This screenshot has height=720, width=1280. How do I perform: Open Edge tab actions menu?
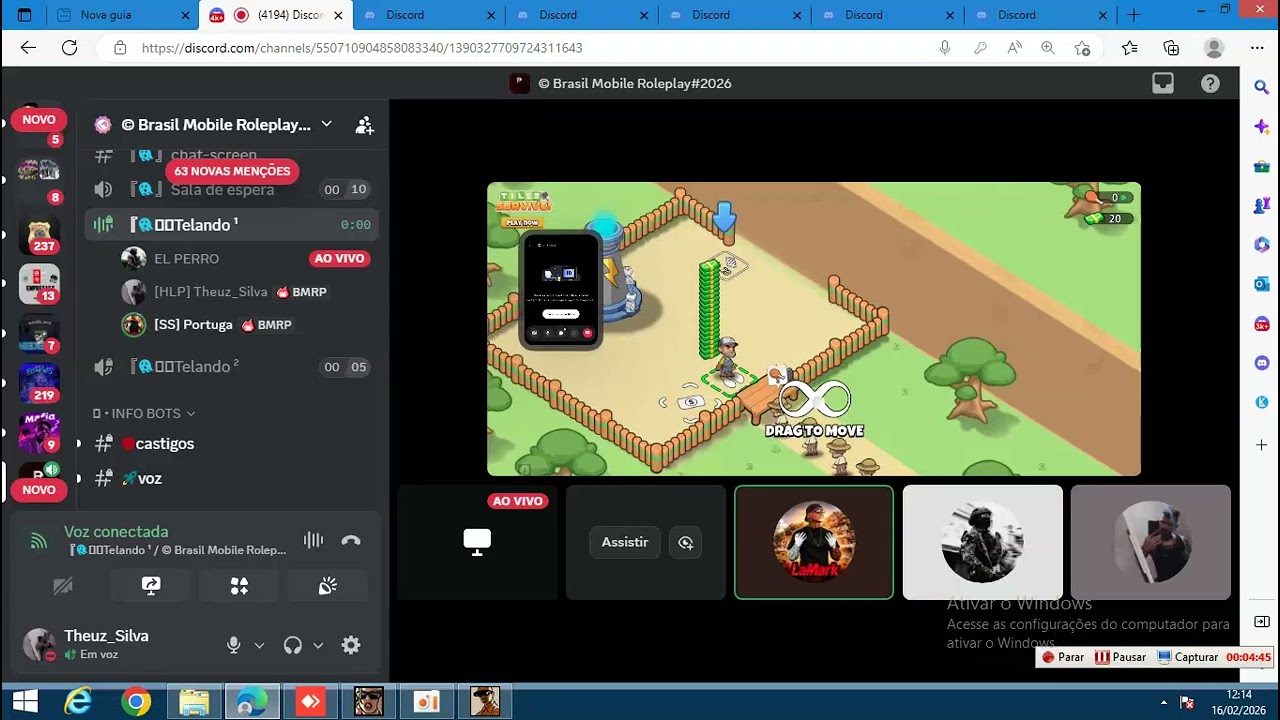tap(25, 15)
